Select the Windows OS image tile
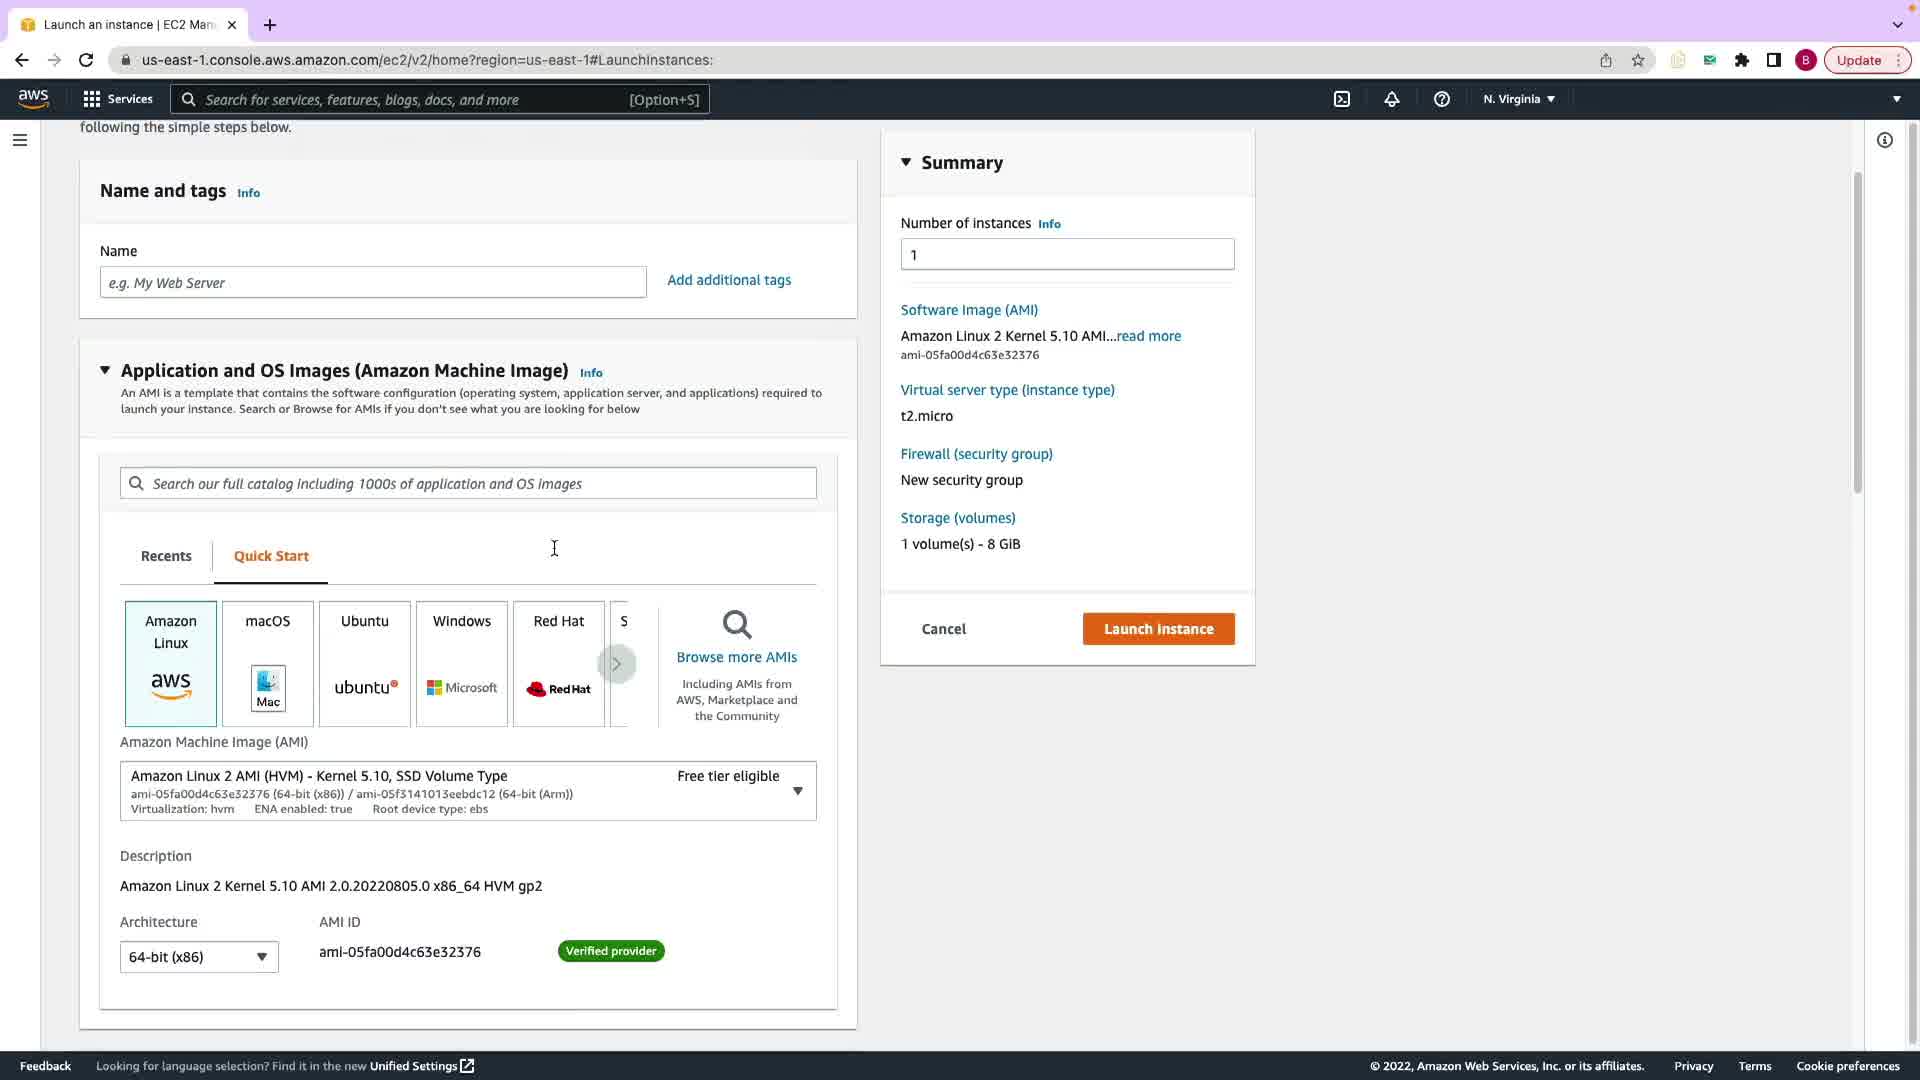1920x1080 pixels. pos(462,663)
